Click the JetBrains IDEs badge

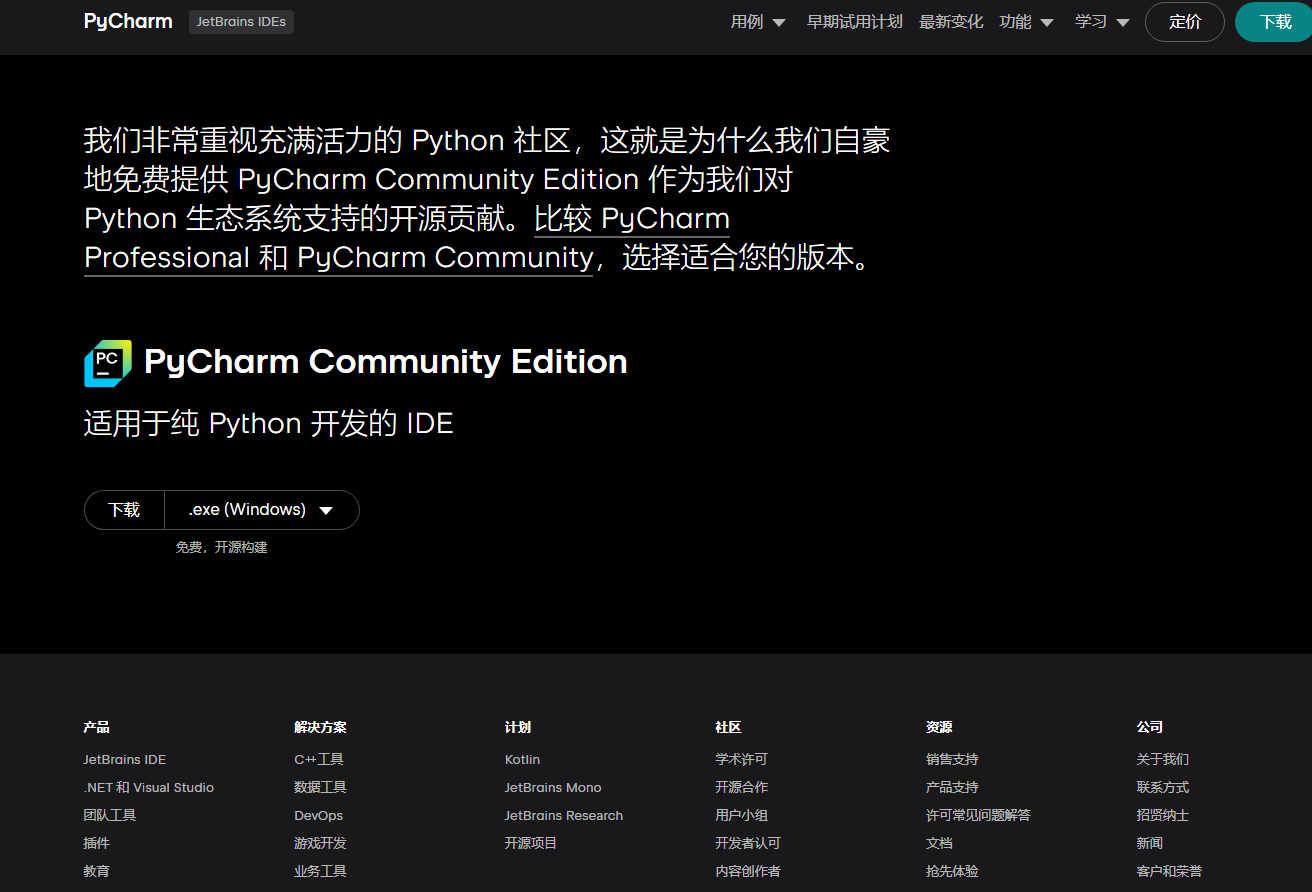tap(241, 21)
